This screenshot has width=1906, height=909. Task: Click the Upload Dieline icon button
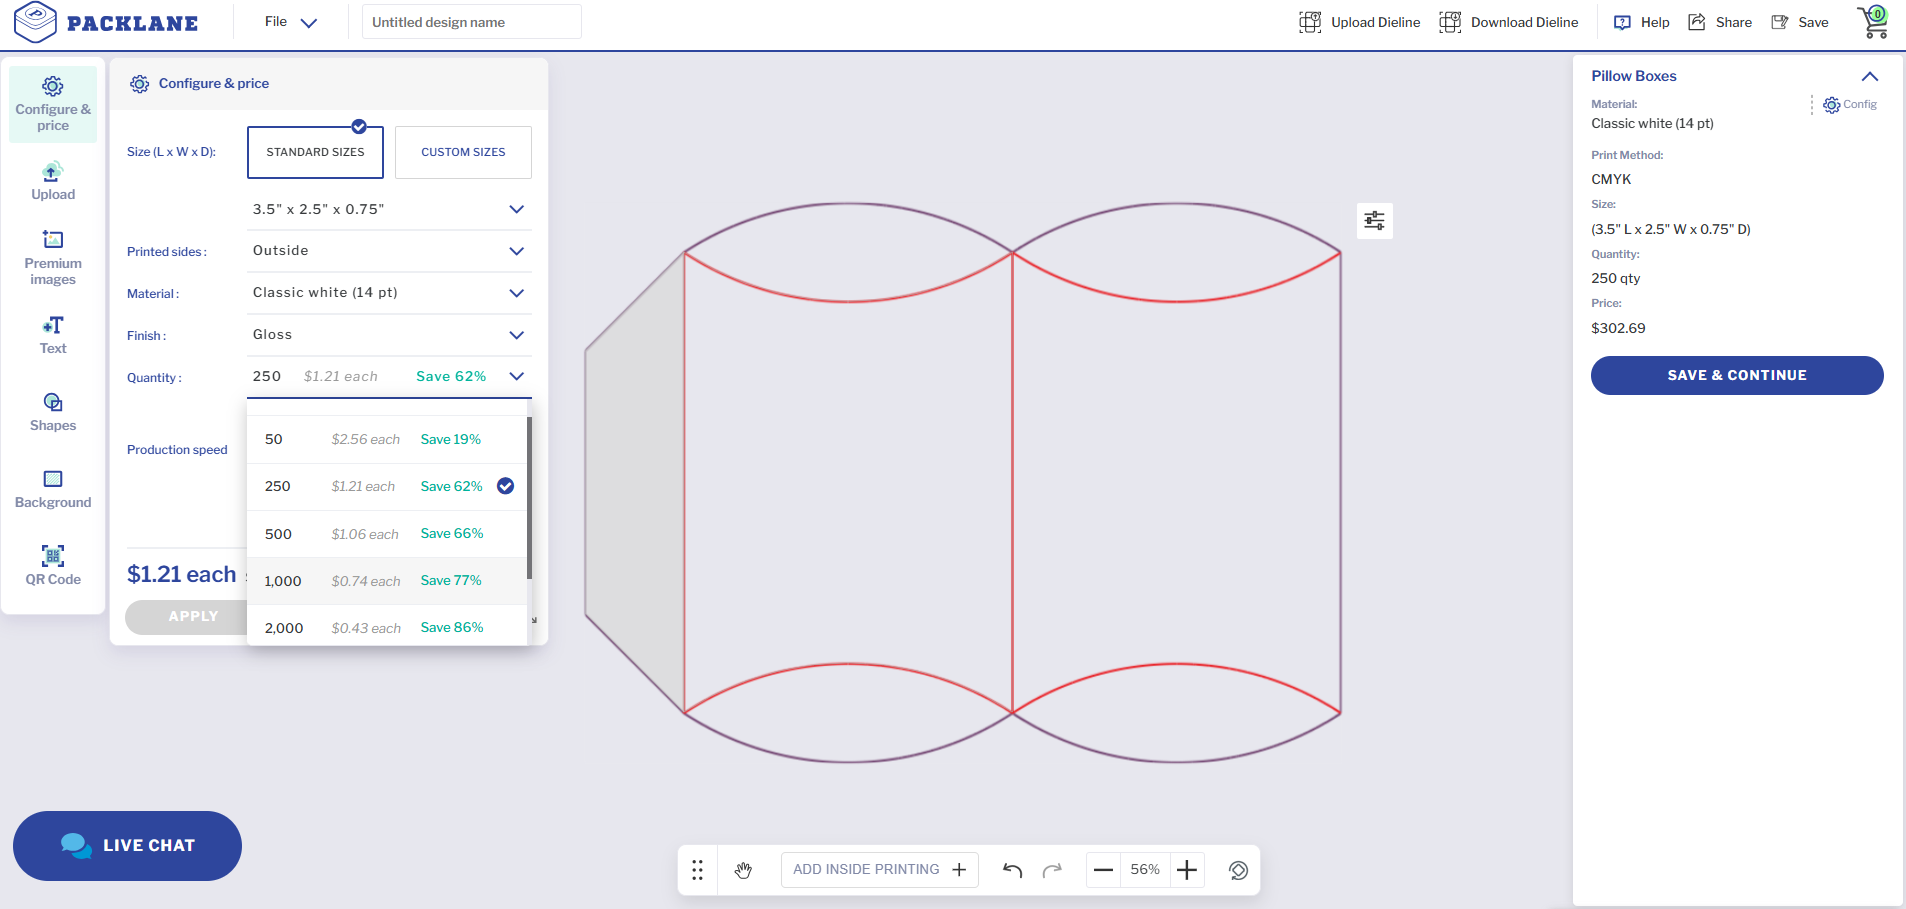(x=1359, y=22)
